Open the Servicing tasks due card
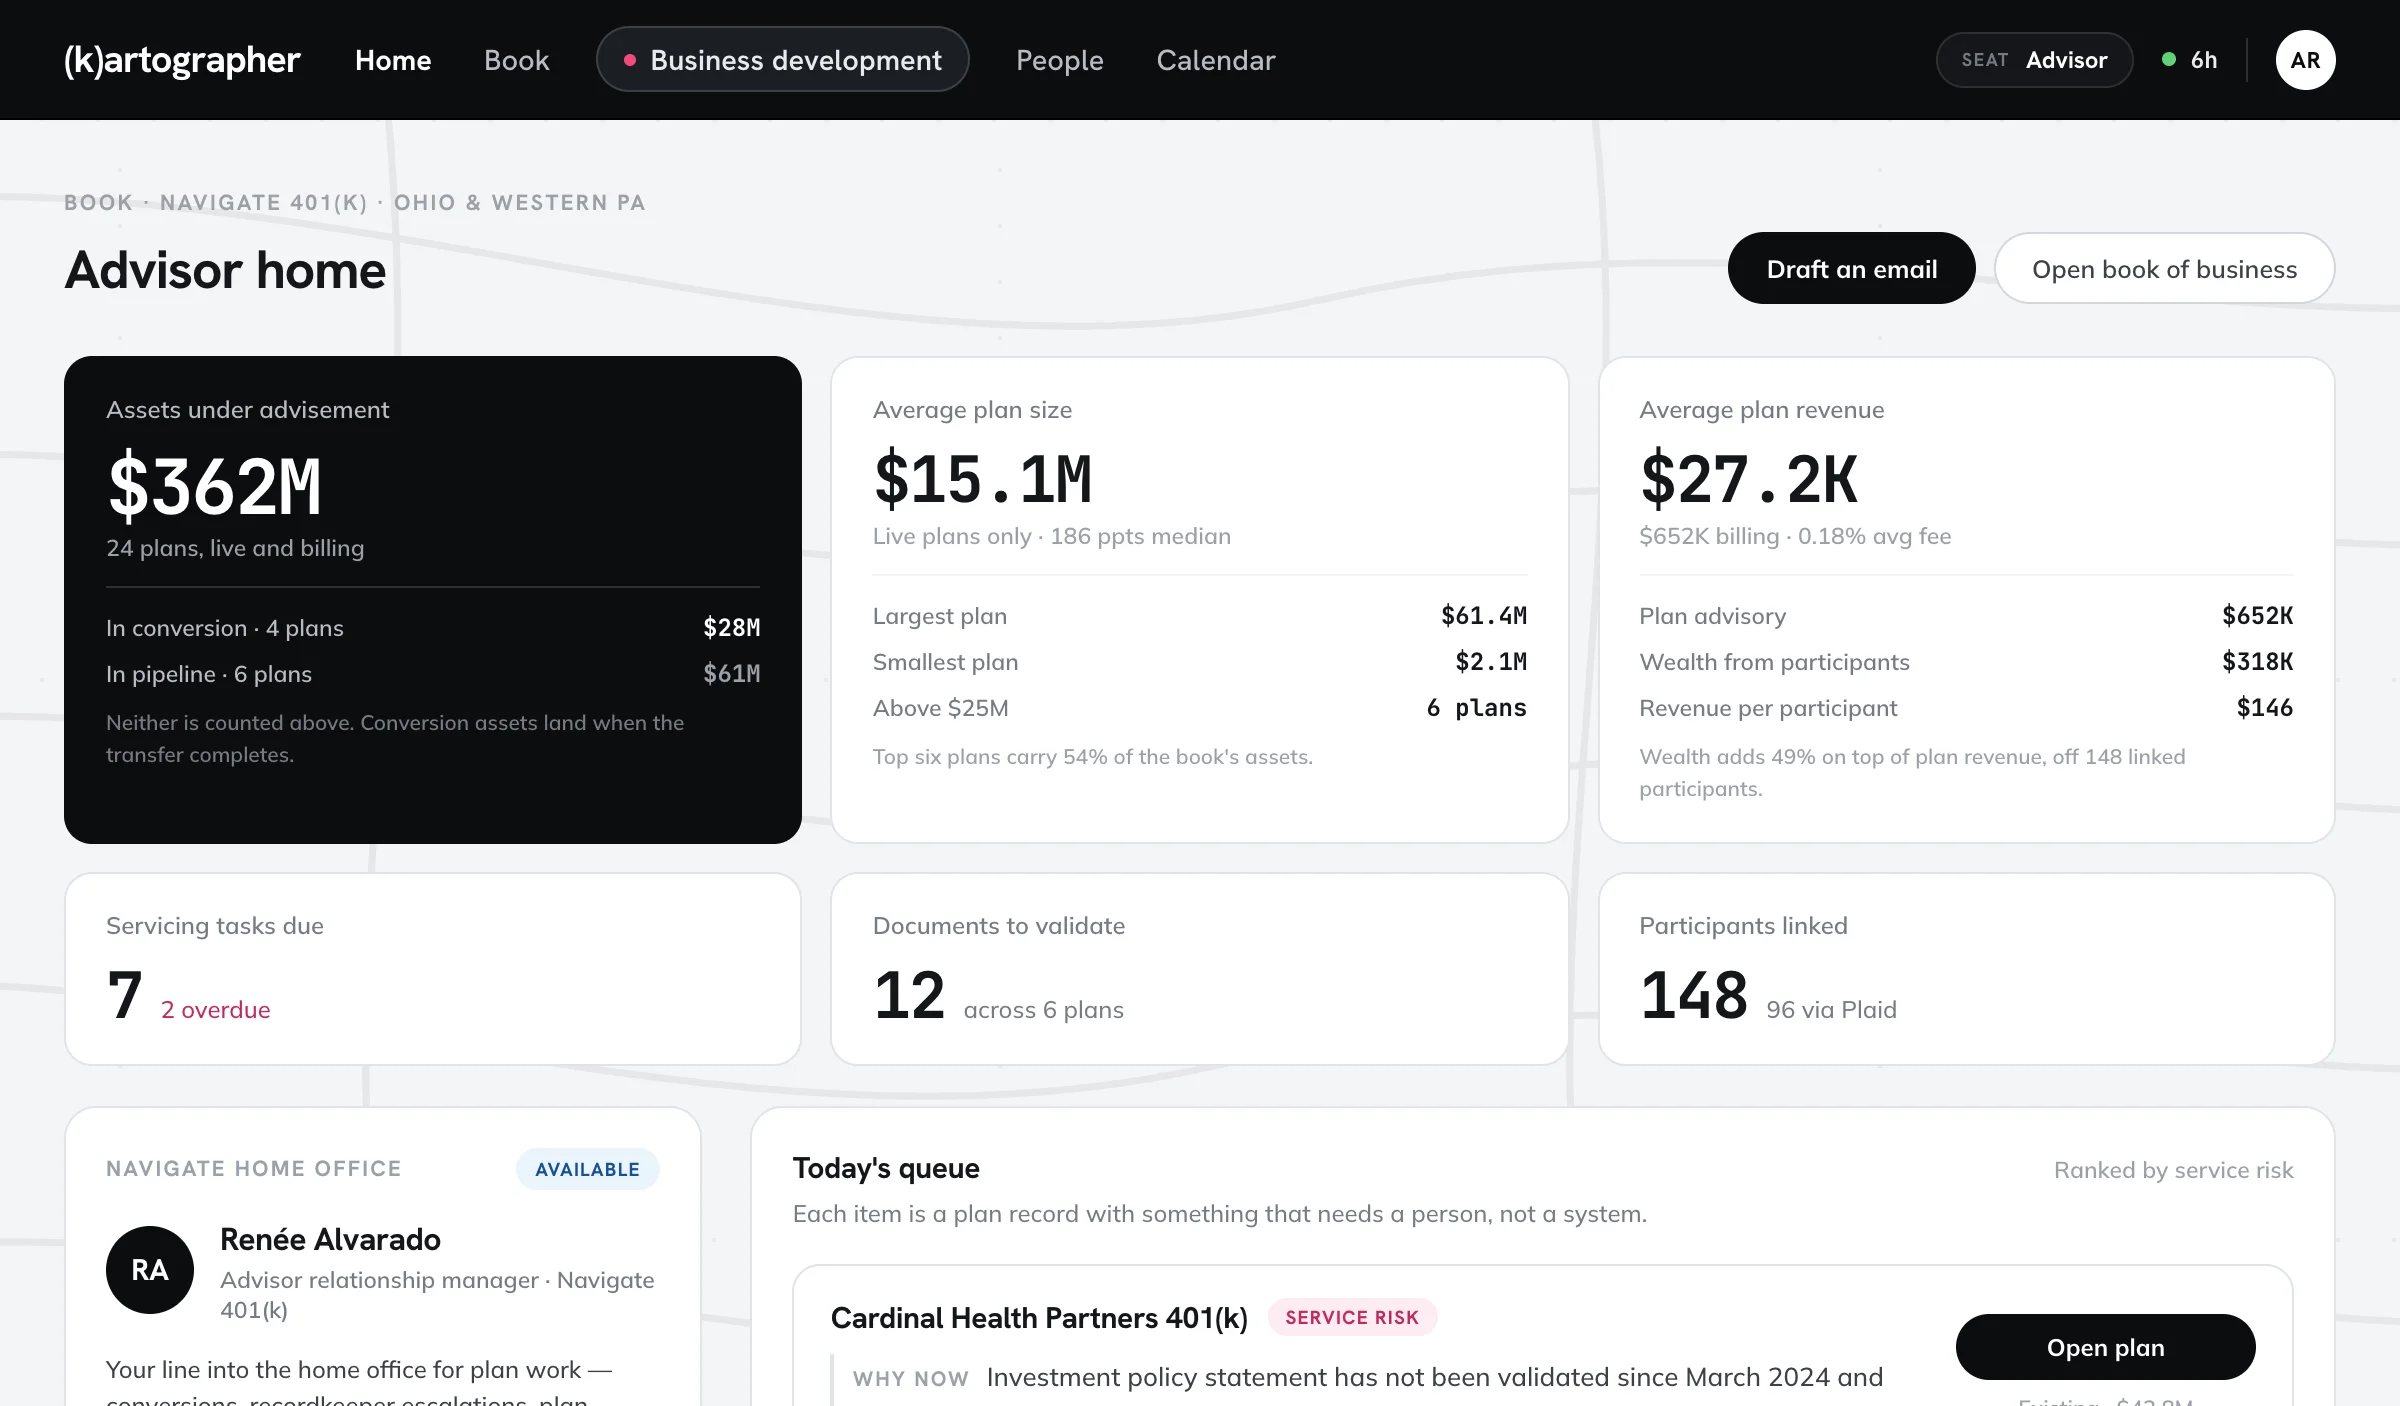 pyautogui.click(x=433, y=969)
